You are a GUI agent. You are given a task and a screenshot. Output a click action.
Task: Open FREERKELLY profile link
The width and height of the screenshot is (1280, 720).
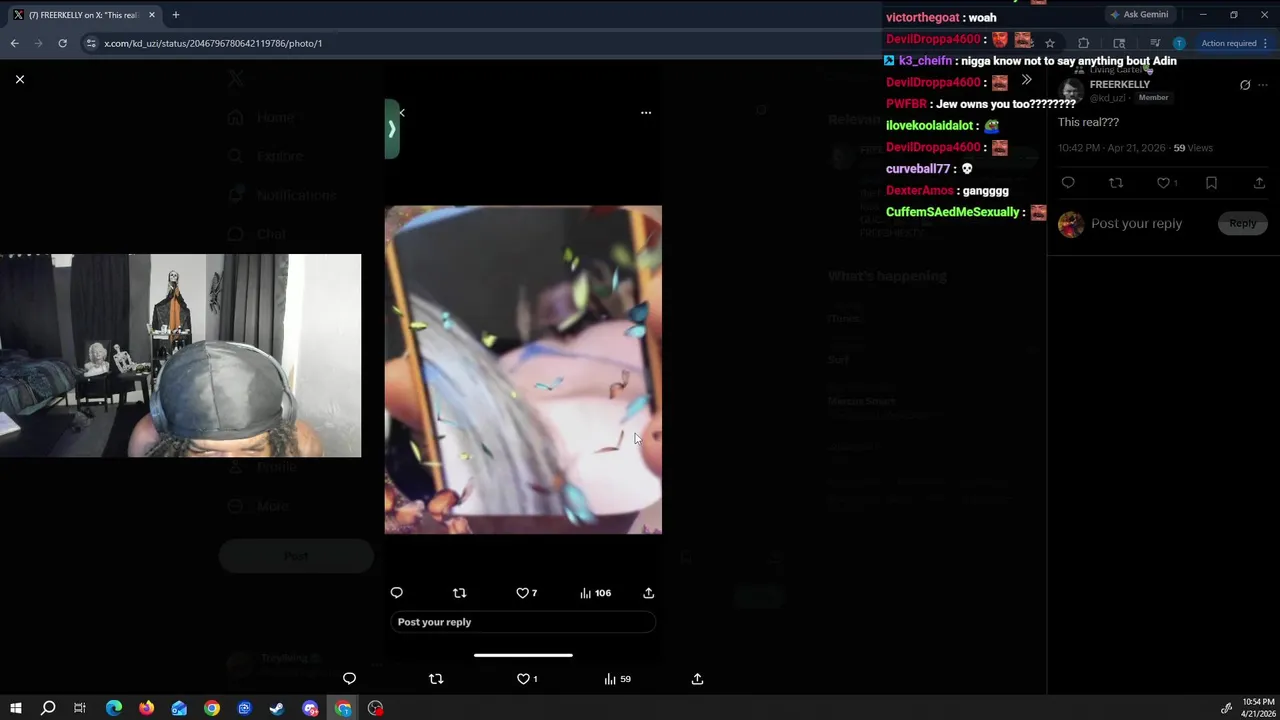click(1120, 85)
